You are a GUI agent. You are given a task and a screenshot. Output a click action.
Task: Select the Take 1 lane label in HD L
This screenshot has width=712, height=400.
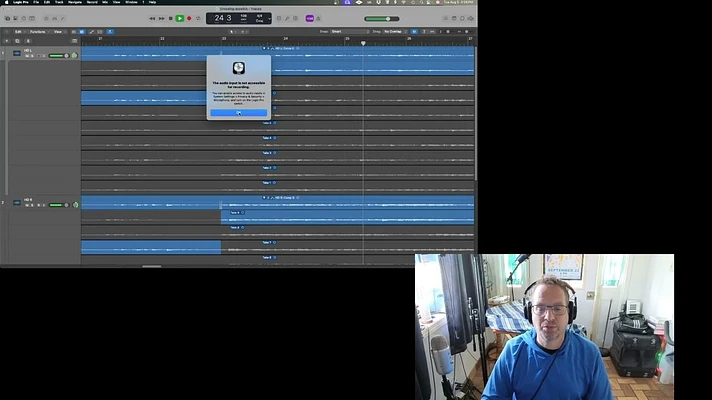click(x=267, y=183)
